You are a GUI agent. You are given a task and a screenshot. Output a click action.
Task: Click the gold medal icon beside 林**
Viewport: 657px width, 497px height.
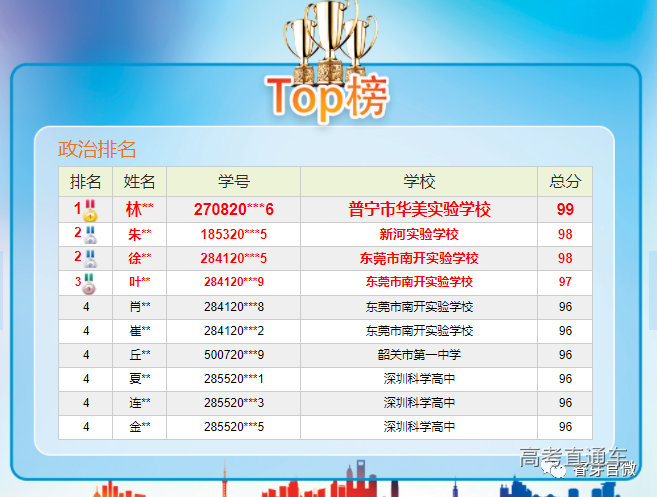click(x=91, y=210)
